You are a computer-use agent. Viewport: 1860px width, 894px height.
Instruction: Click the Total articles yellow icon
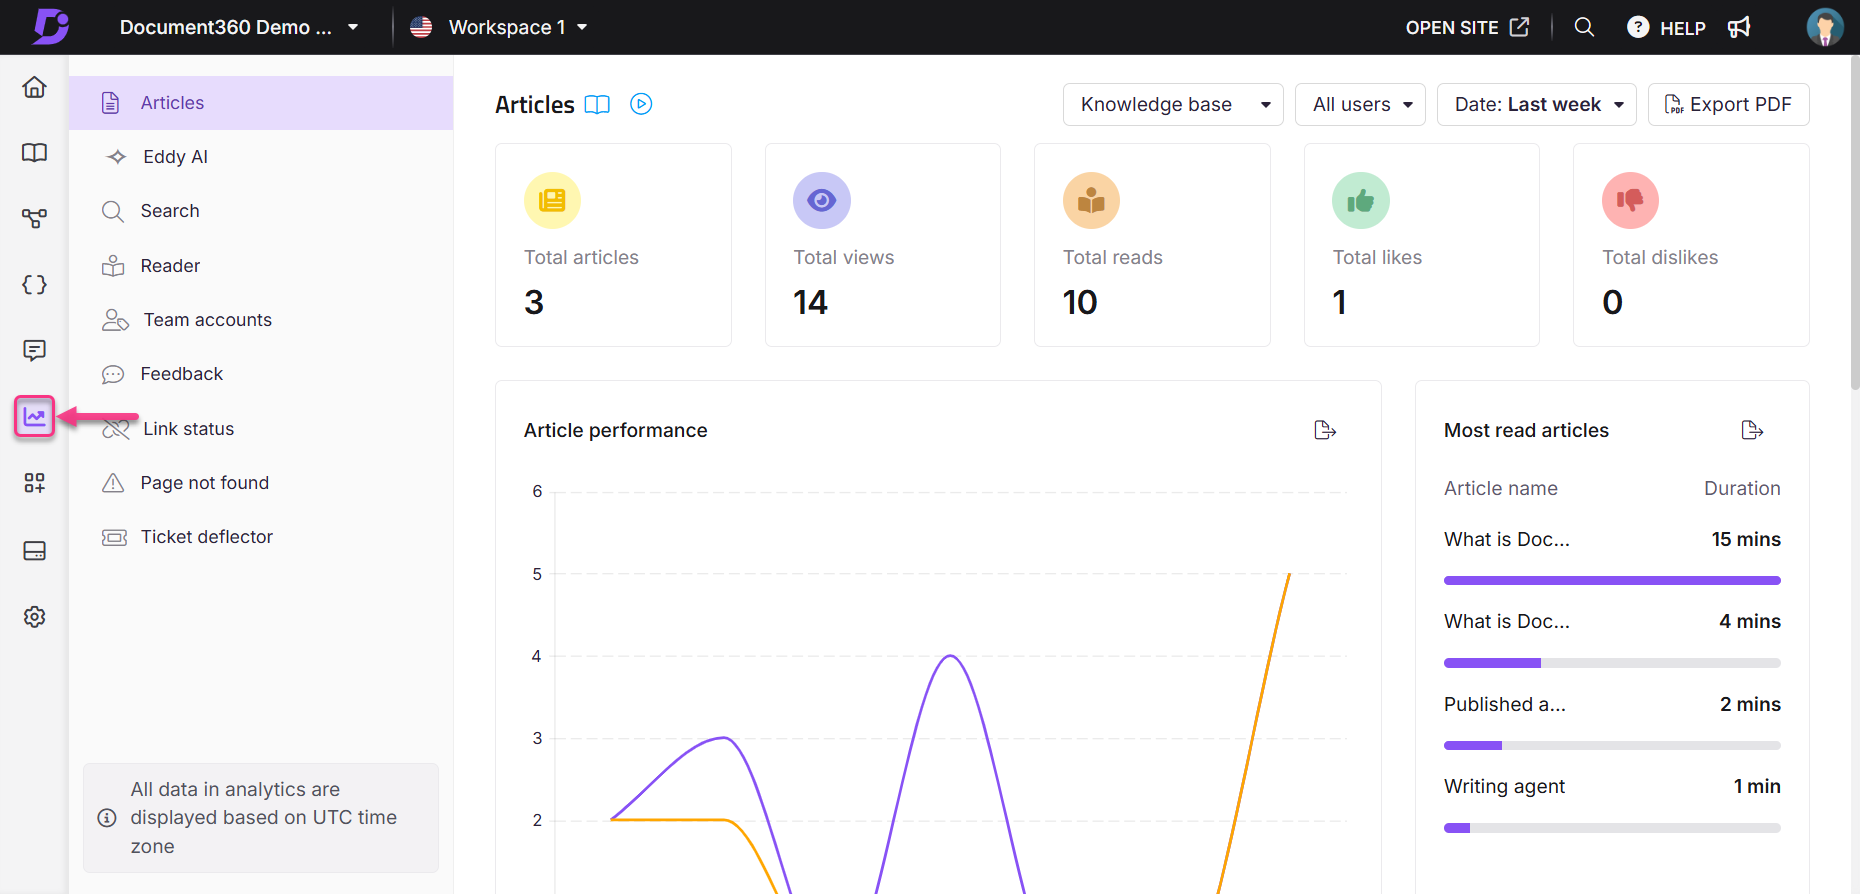[552, 201]
